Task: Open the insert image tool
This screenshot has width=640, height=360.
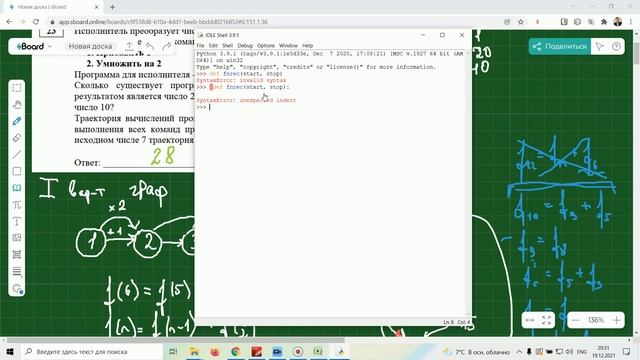Action: 17,238
